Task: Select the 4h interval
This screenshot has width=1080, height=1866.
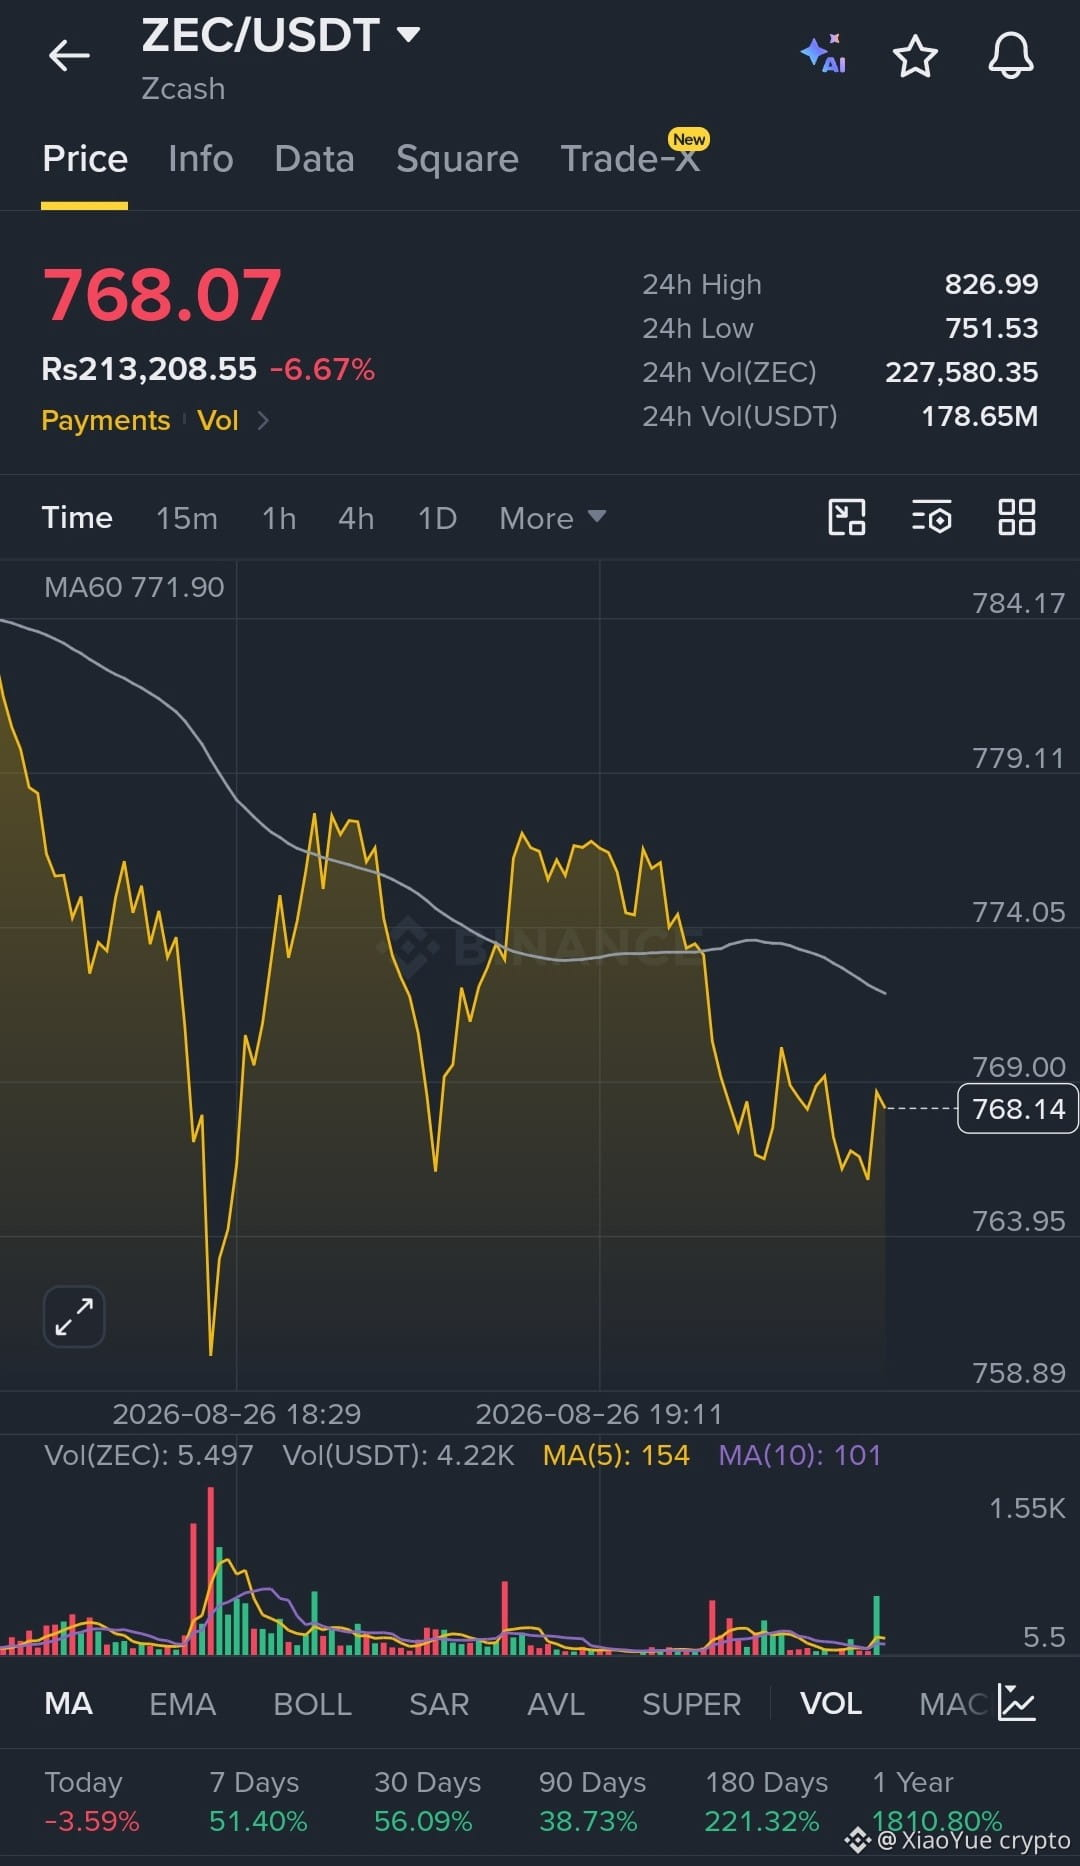Action: [356, 518]
